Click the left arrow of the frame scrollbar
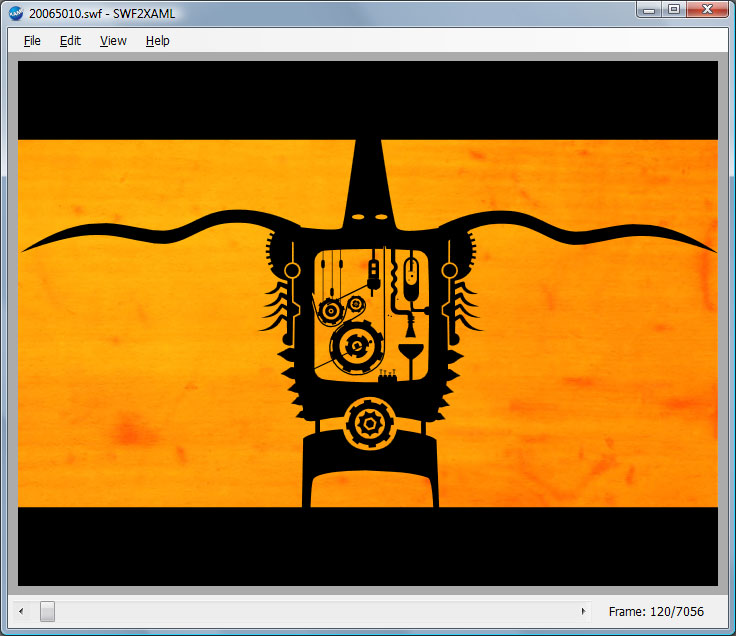This screenshot has width=736, height=636. 21,611
